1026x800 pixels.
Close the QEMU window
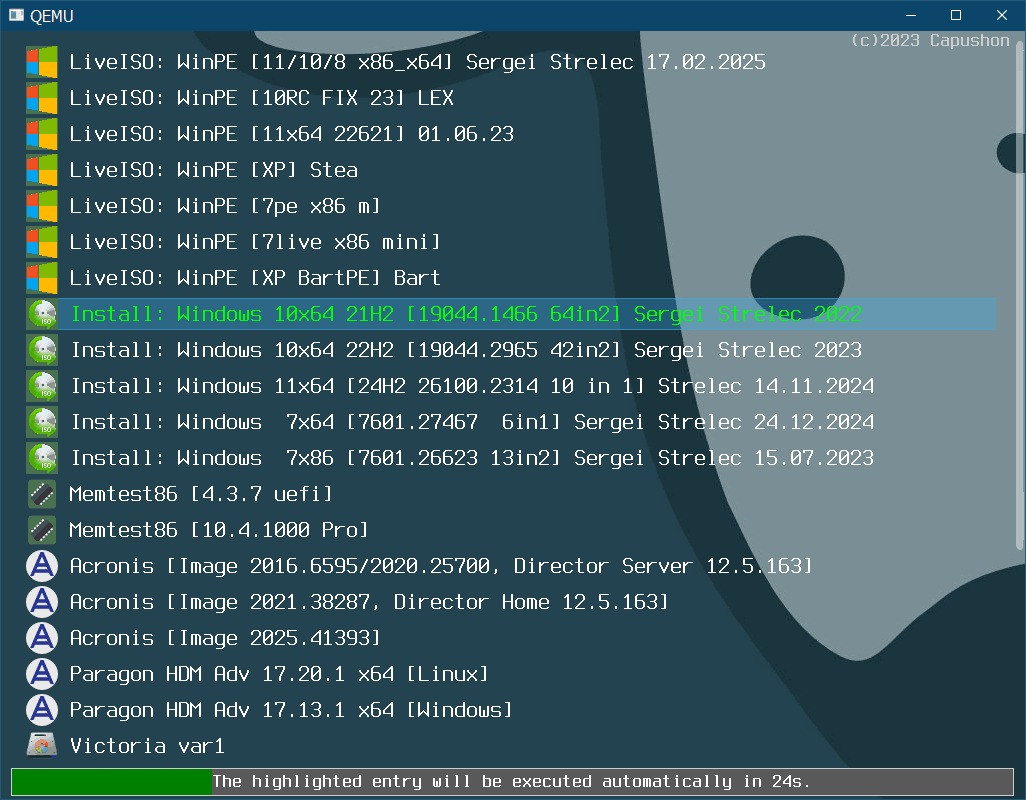(1002, 15)
